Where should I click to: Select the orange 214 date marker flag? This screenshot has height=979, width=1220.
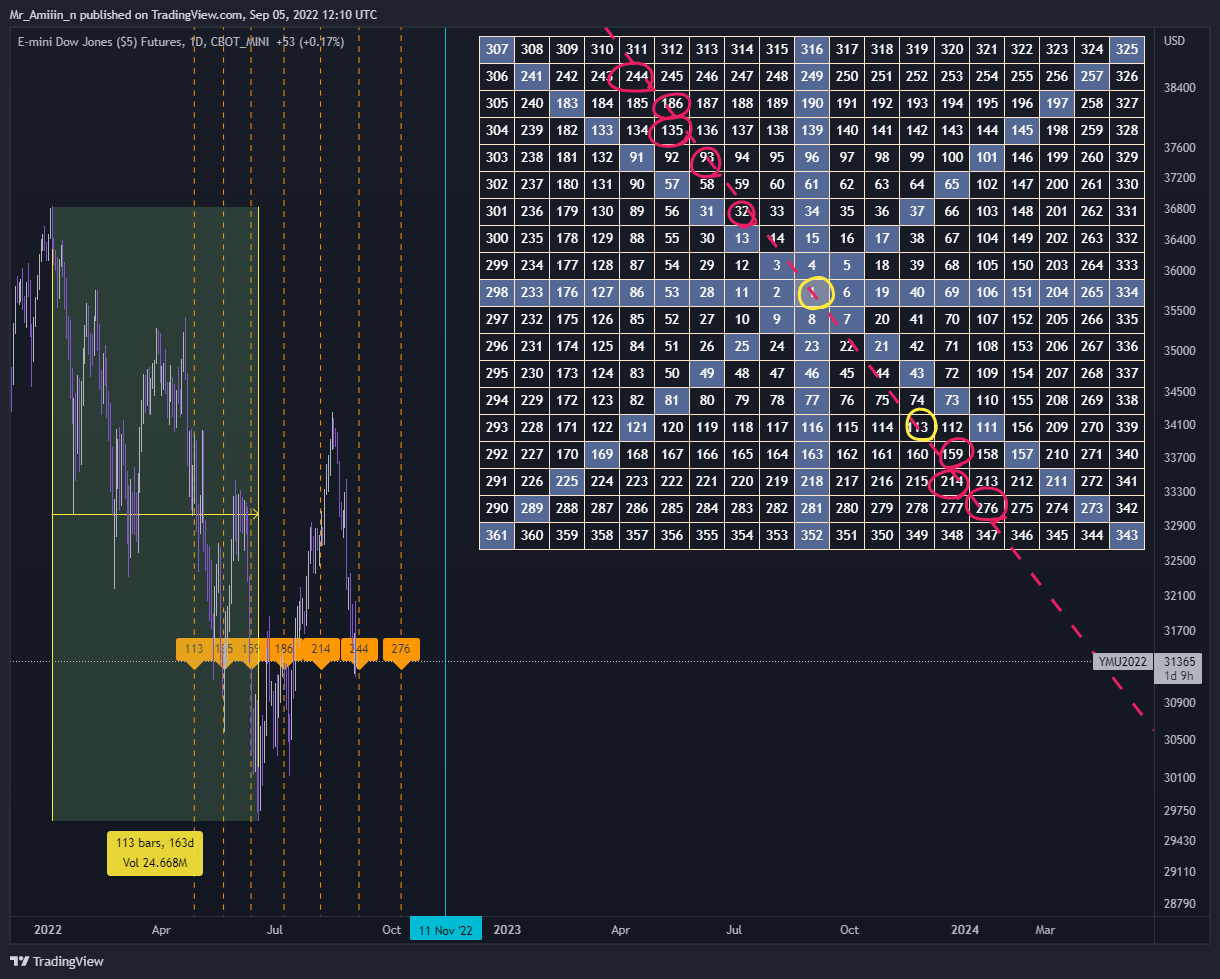pos(320,651)
